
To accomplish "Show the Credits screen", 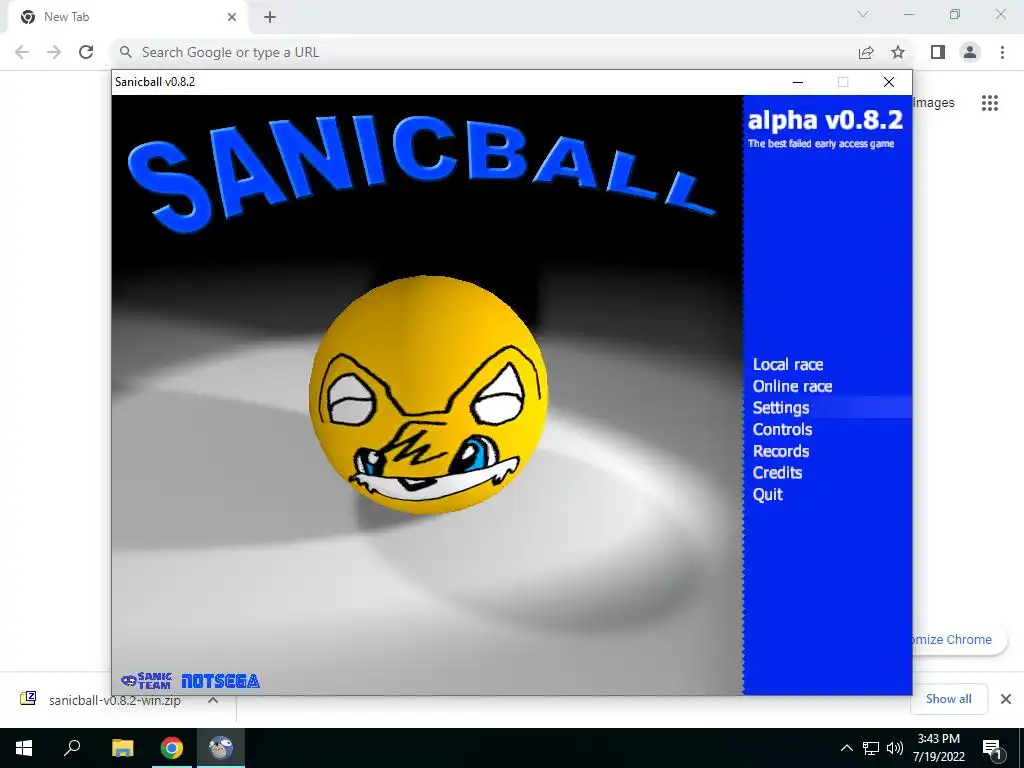I will (x=777, y=472).
